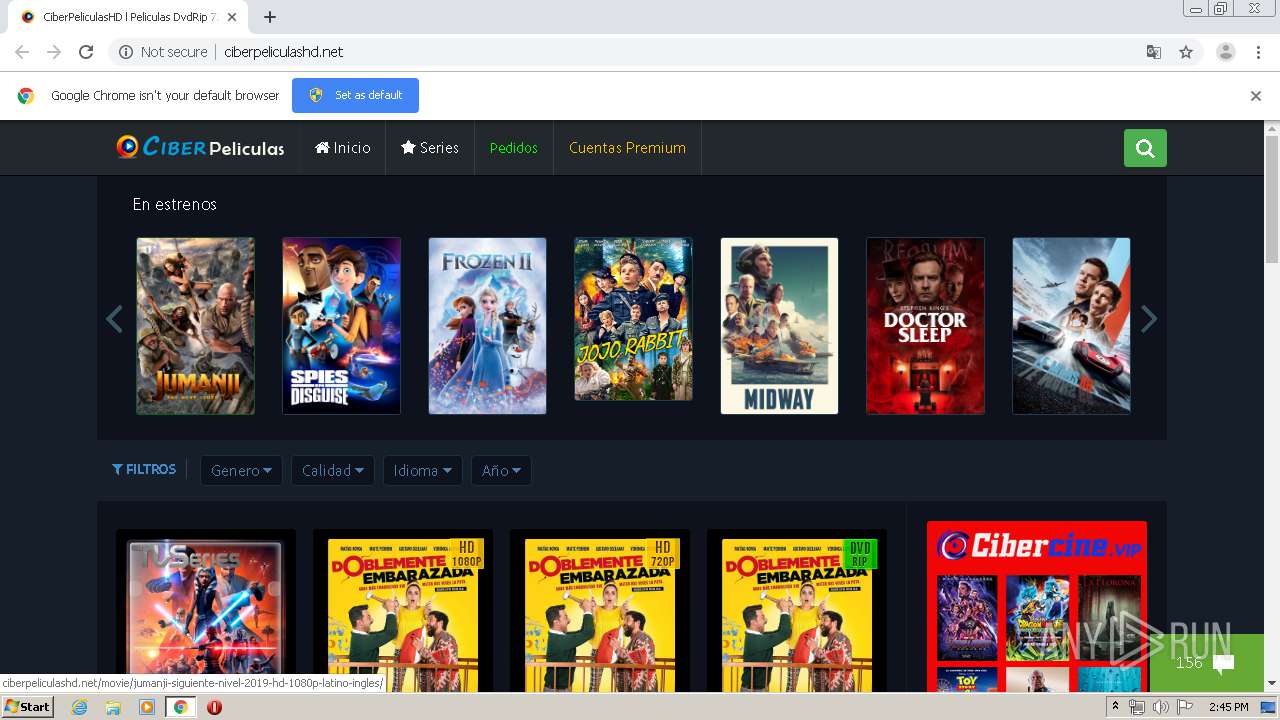This screenshot has width=1280, height=720.
Task: Open the network tray icon
Action: (x=1137, y=707)
